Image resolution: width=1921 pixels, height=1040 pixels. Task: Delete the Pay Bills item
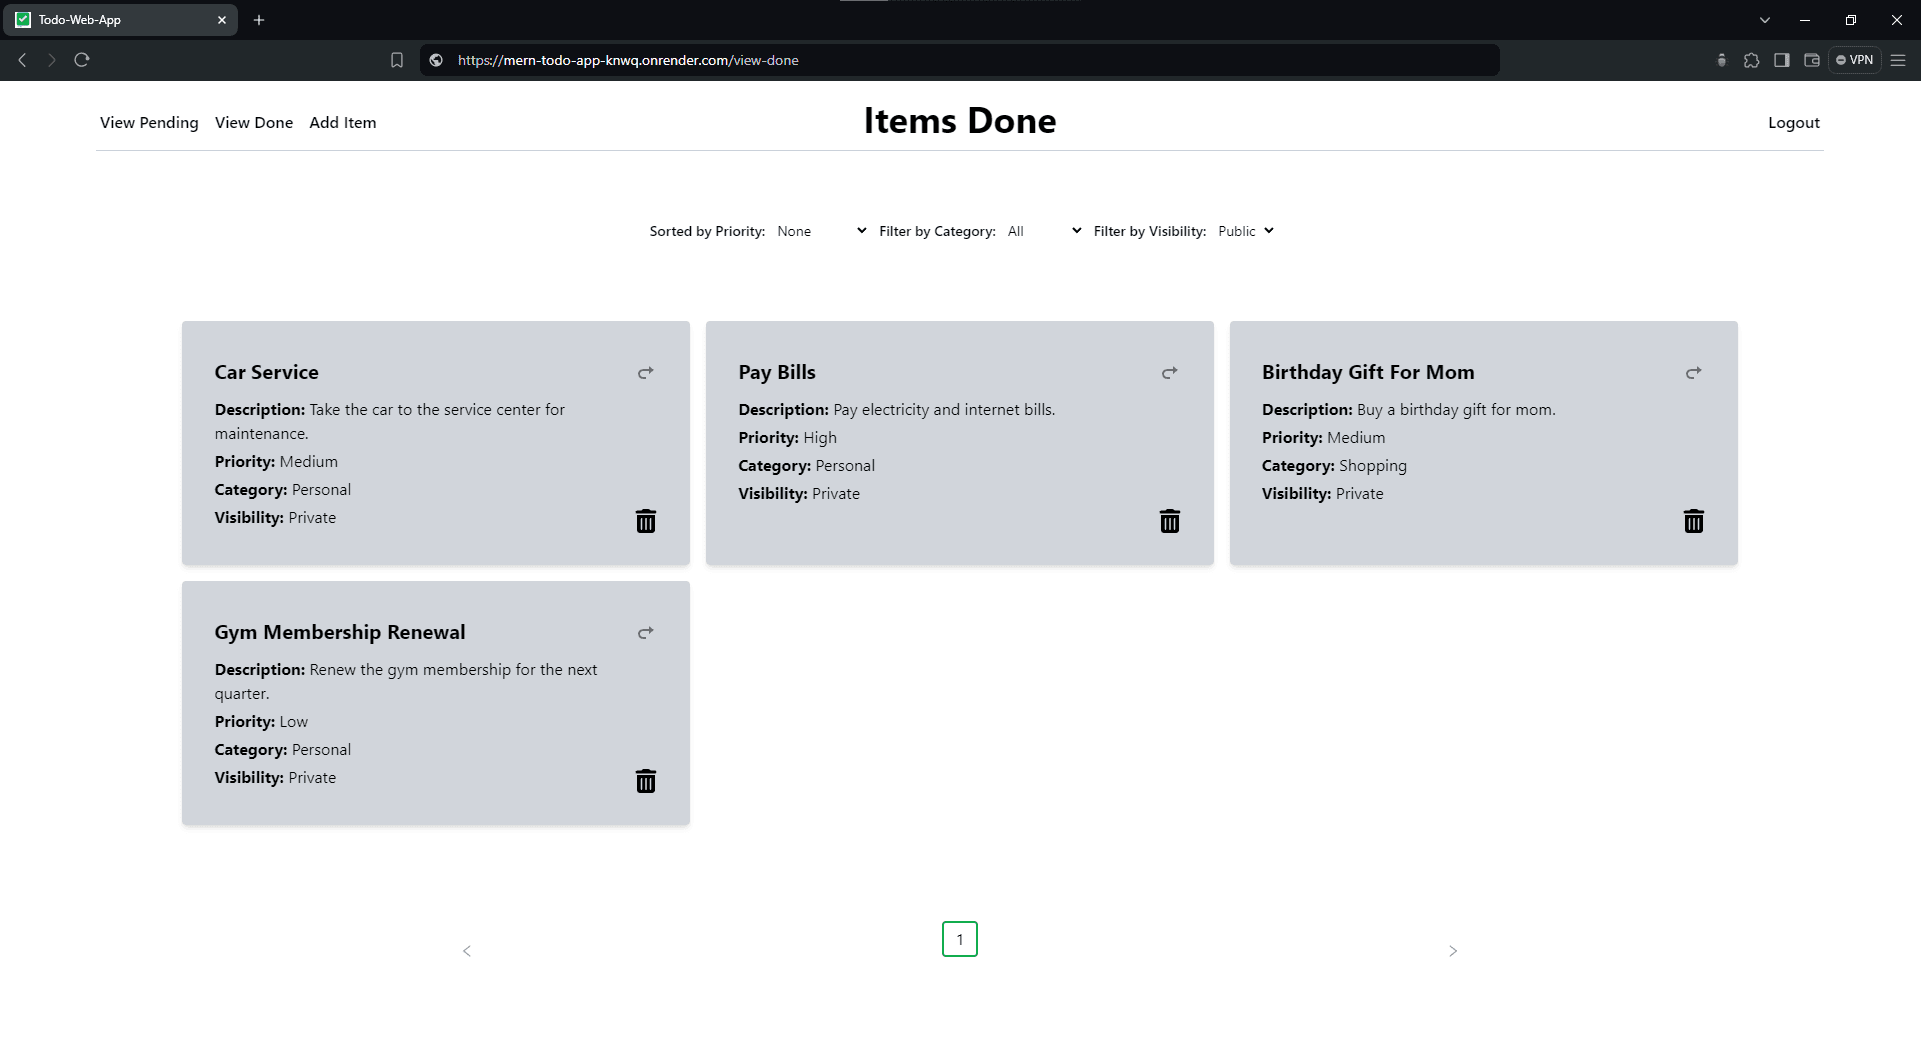click(x=1169, y=521)
